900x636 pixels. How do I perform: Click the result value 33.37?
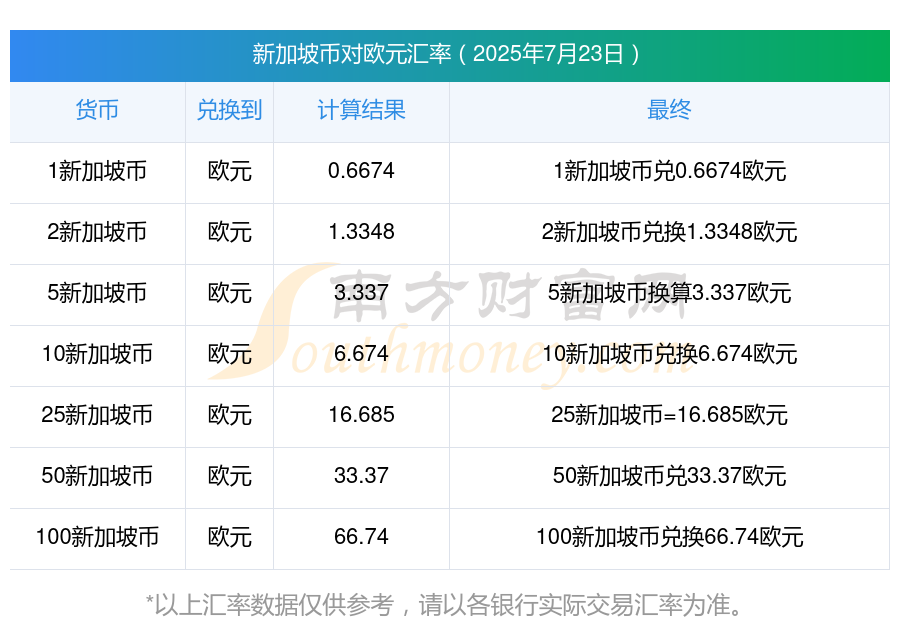pos(361,475)
